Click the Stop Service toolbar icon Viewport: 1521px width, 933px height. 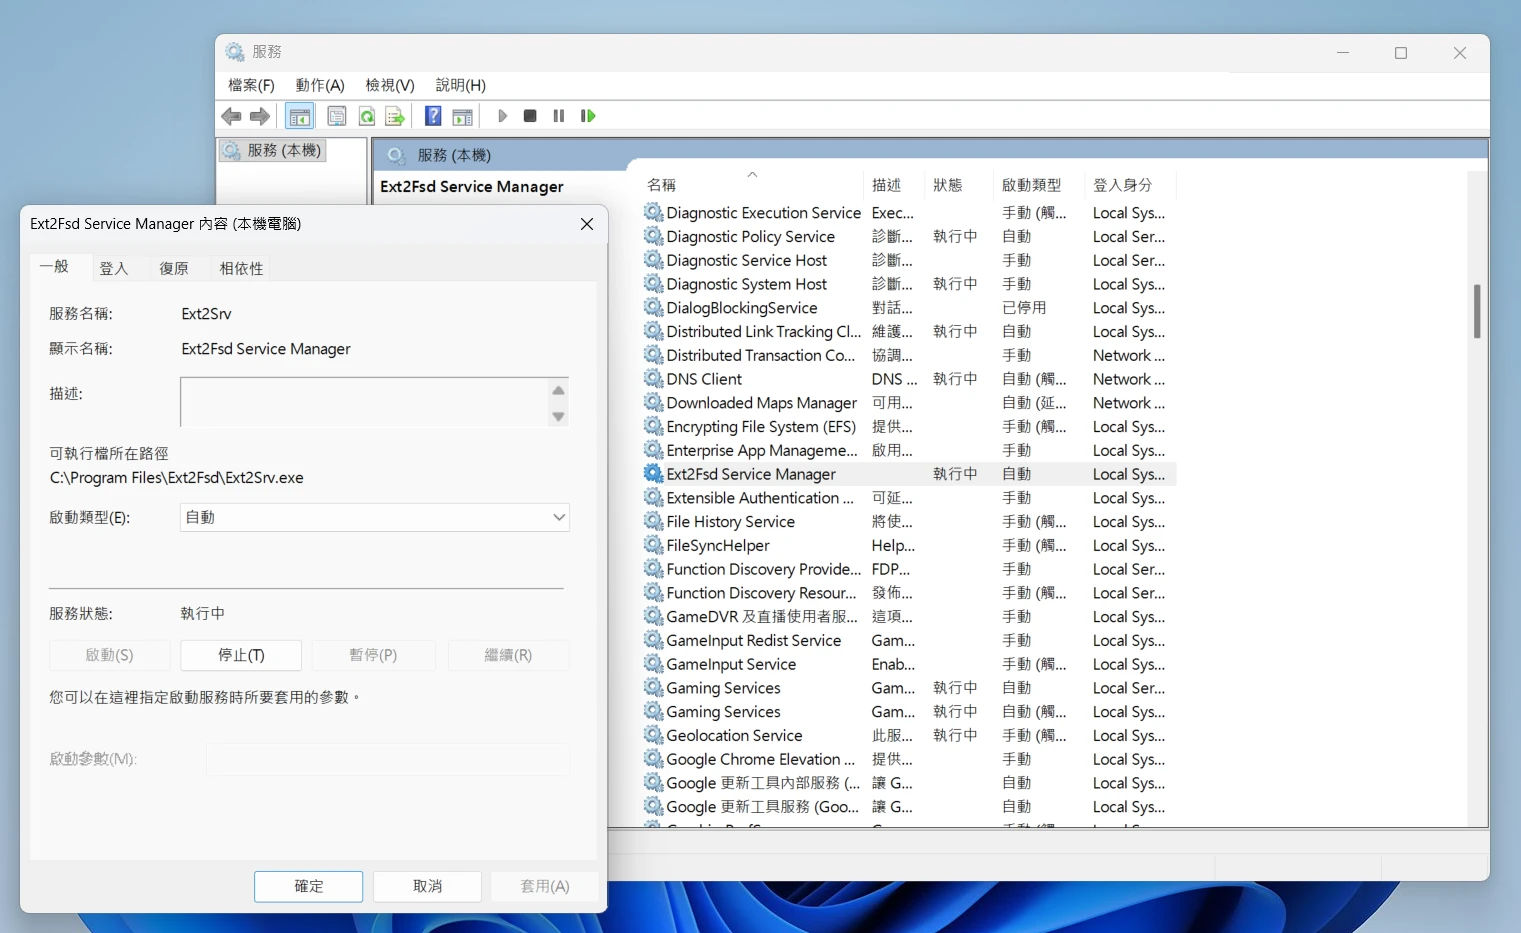coord(530,116)
